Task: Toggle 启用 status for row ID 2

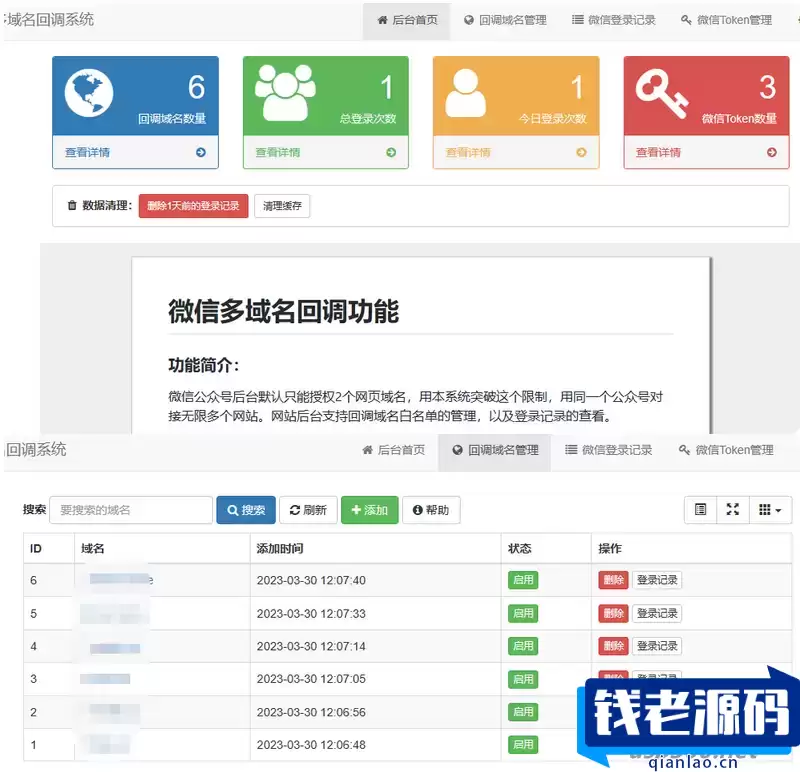Action: (523, 712)
